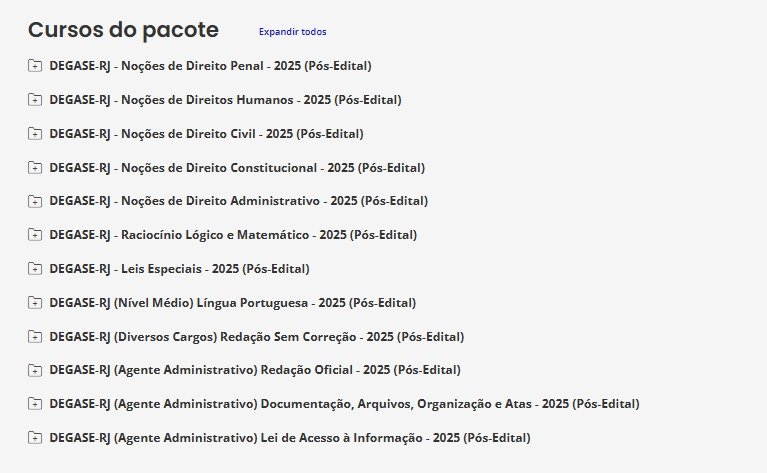Expand the Redação Sem Correção course row
Viewport: 767px width, 473px height.
pyautogui.click(x=256, y=337)
